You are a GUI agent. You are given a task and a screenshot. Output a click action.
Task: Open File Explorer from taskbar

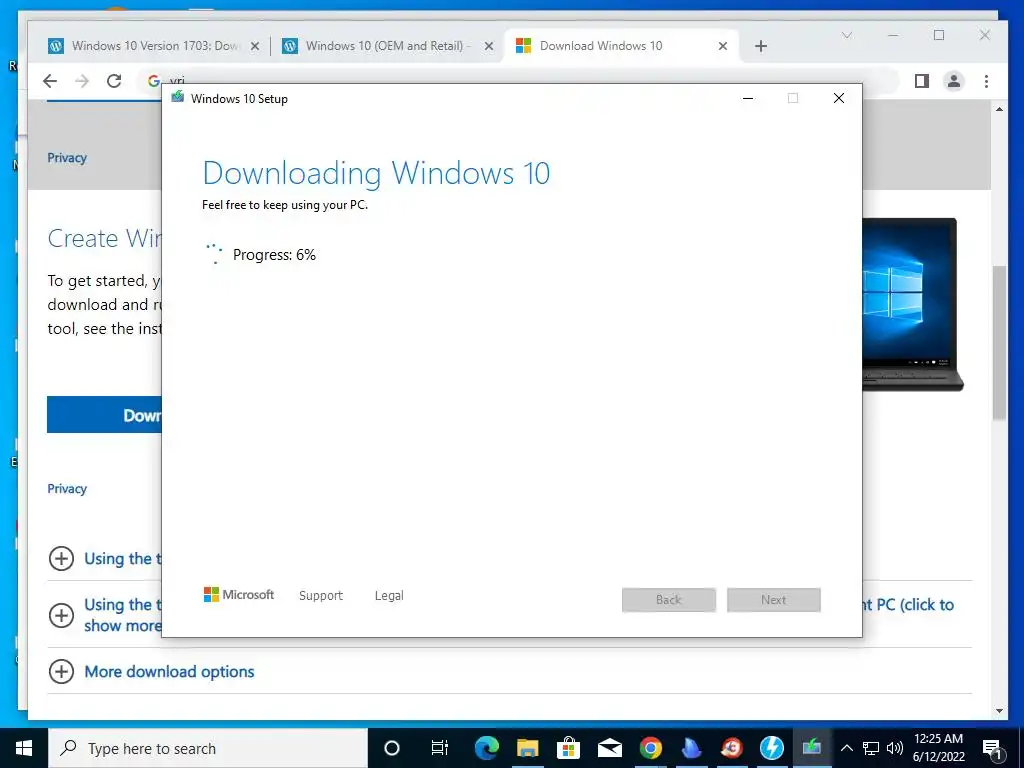pyautogui.click(x=528, y=748)
